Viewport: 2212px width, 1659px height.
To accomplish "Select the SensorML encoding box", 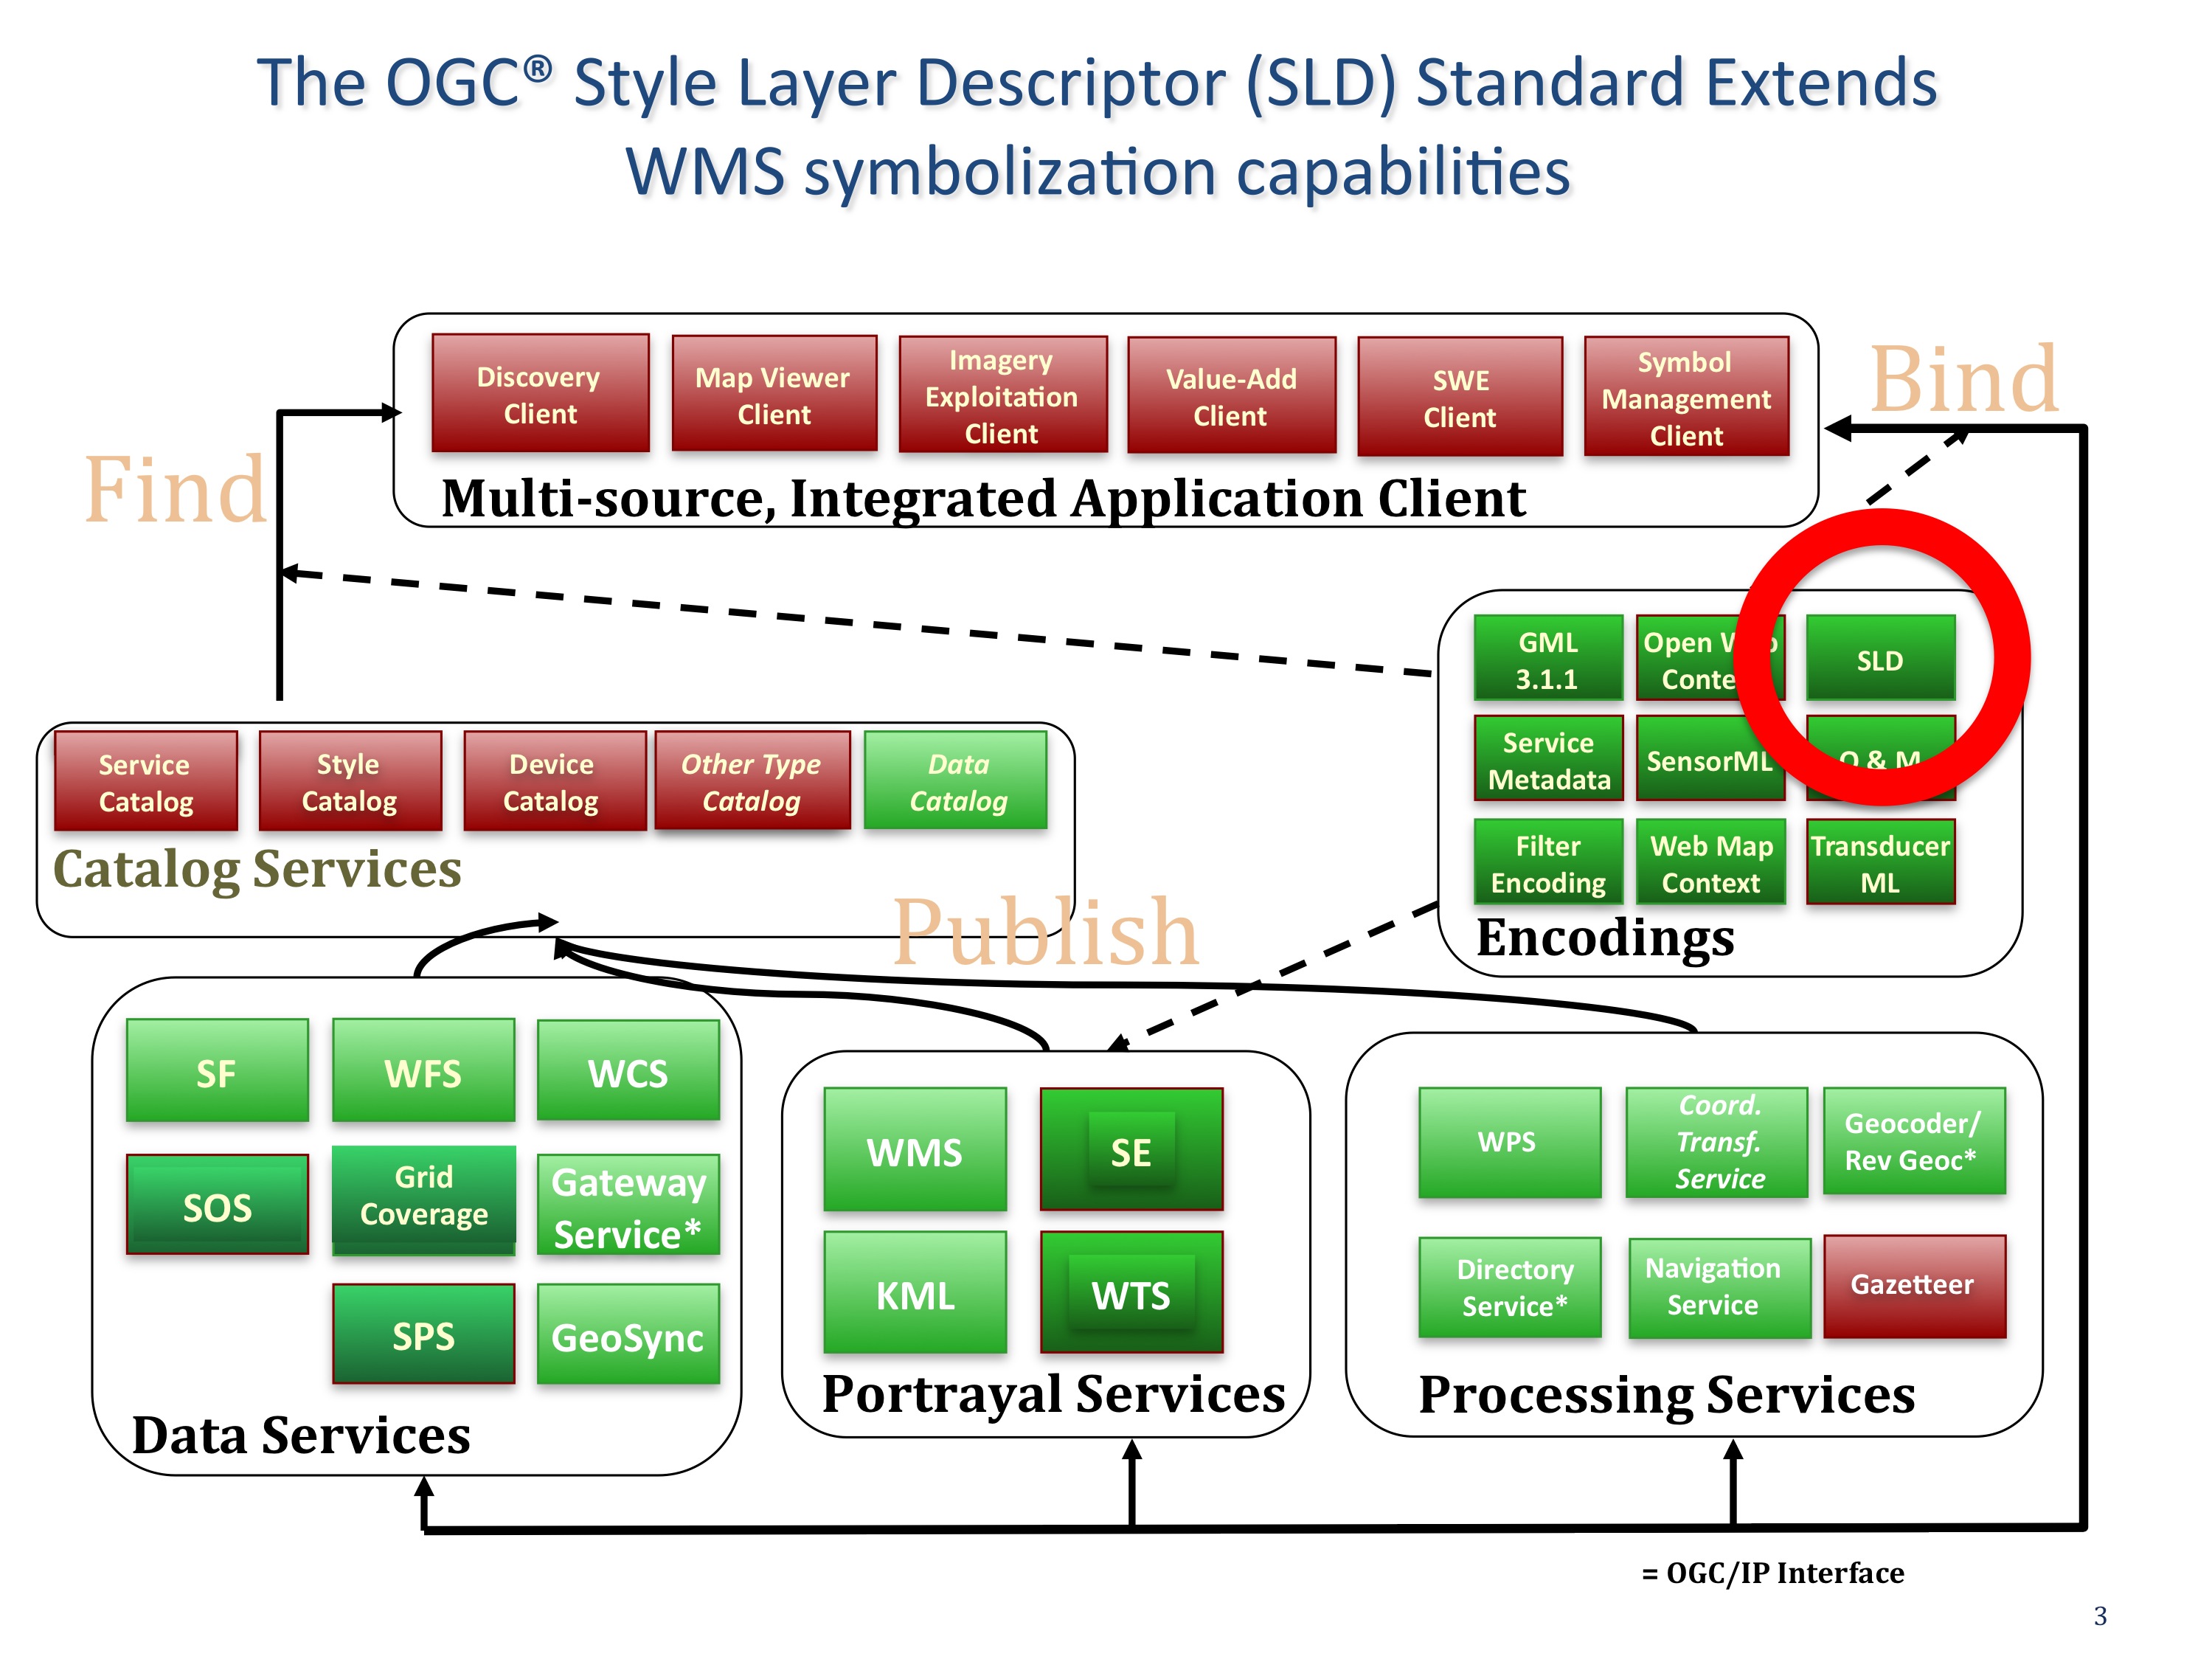I will pos(1710,759).
